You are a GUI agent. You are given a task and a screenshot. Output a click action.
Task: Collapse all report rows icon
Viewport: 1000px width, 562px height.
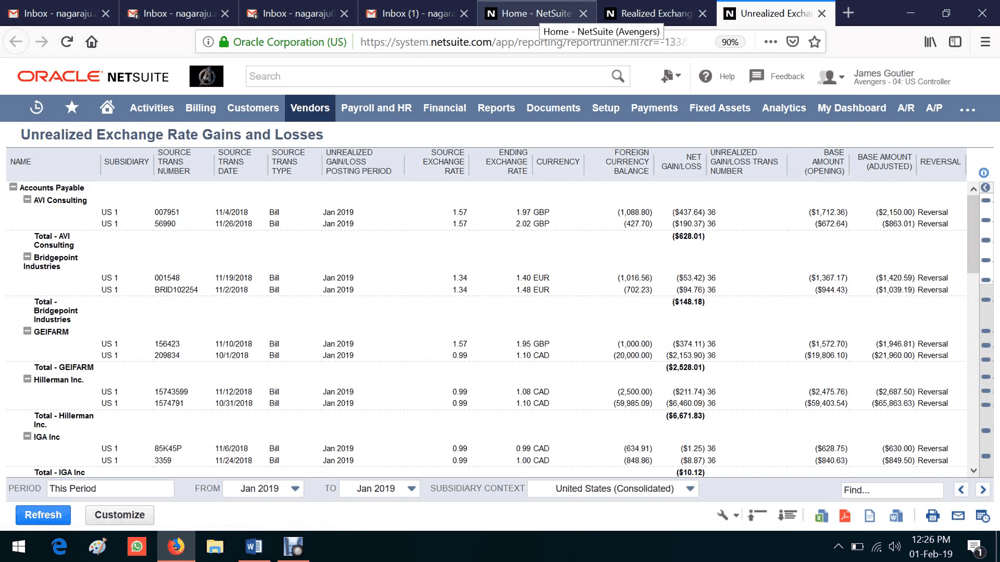757,515
